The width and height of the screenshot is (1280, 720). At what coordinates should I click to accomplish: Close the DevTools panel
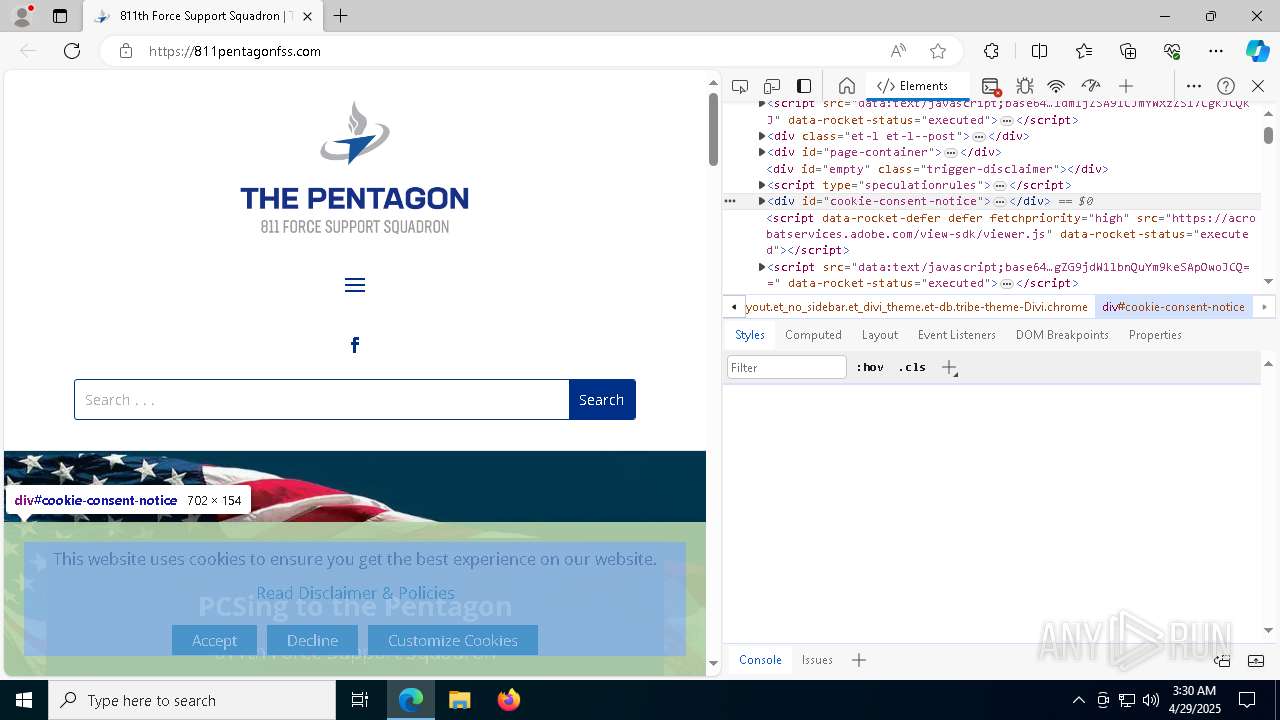coord(1258,86)
